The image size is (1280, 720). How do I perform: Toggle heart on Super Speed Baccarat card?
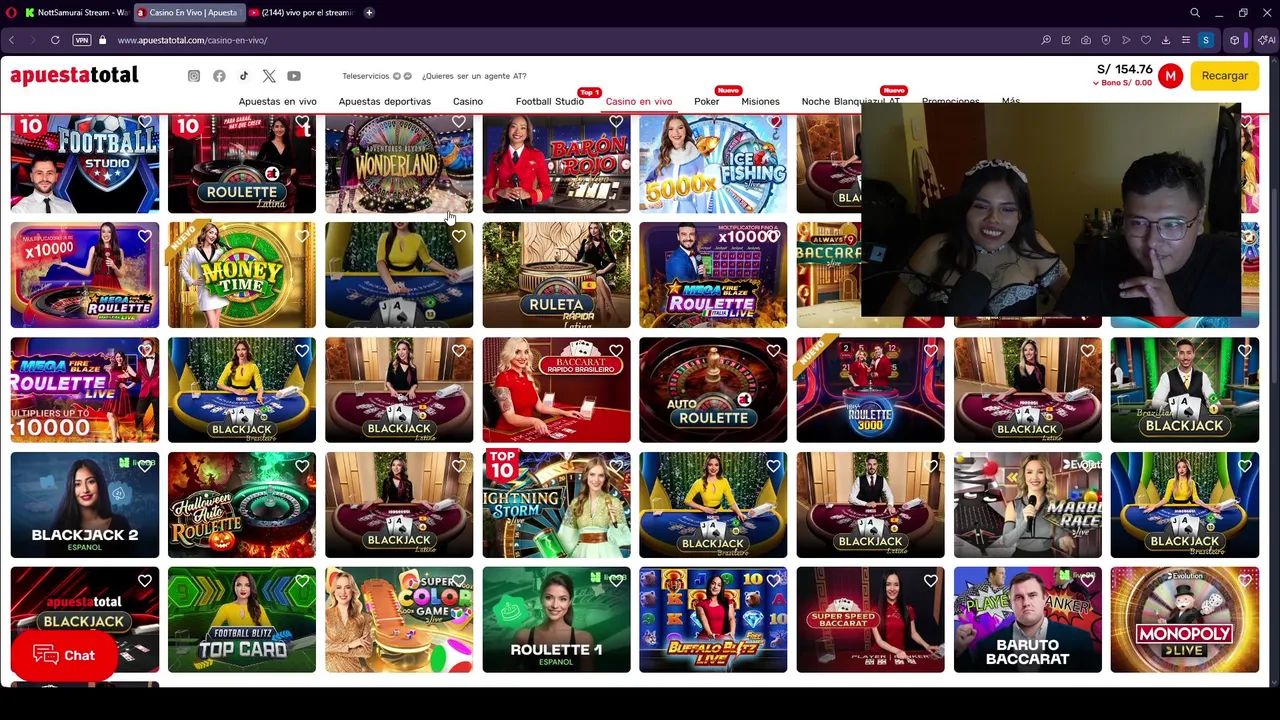click(930, 581)
